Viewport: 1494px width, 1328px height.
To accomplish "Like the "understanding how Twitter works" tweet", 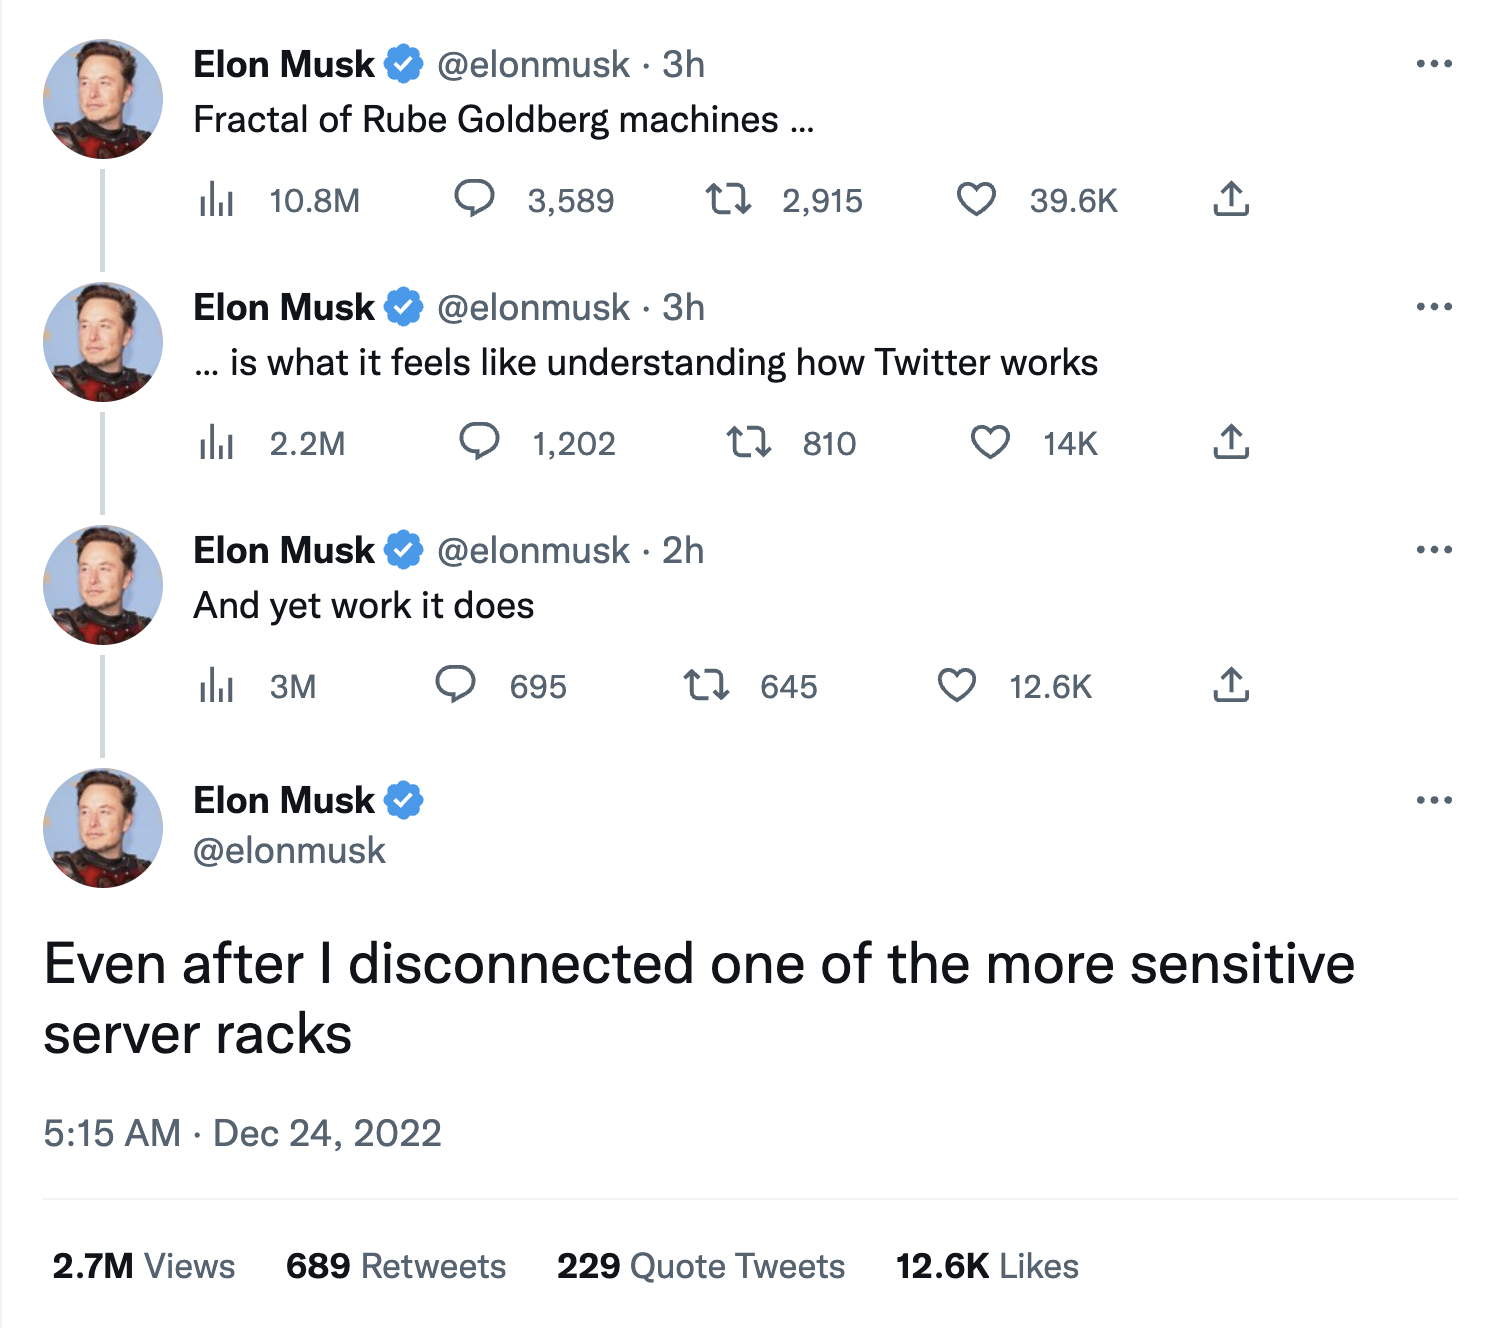I will click(x=990, y=443).
